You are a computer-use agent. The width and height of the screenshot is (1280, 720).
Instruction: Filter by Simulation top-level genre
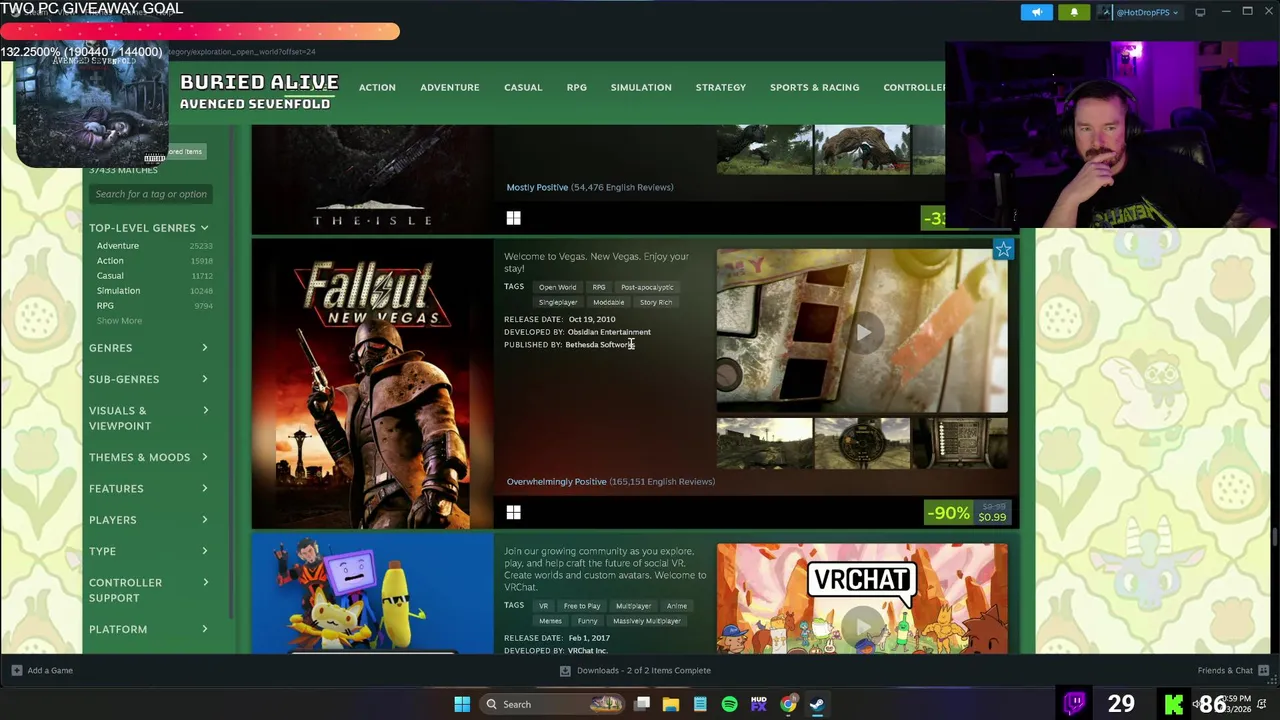point(118,291)
